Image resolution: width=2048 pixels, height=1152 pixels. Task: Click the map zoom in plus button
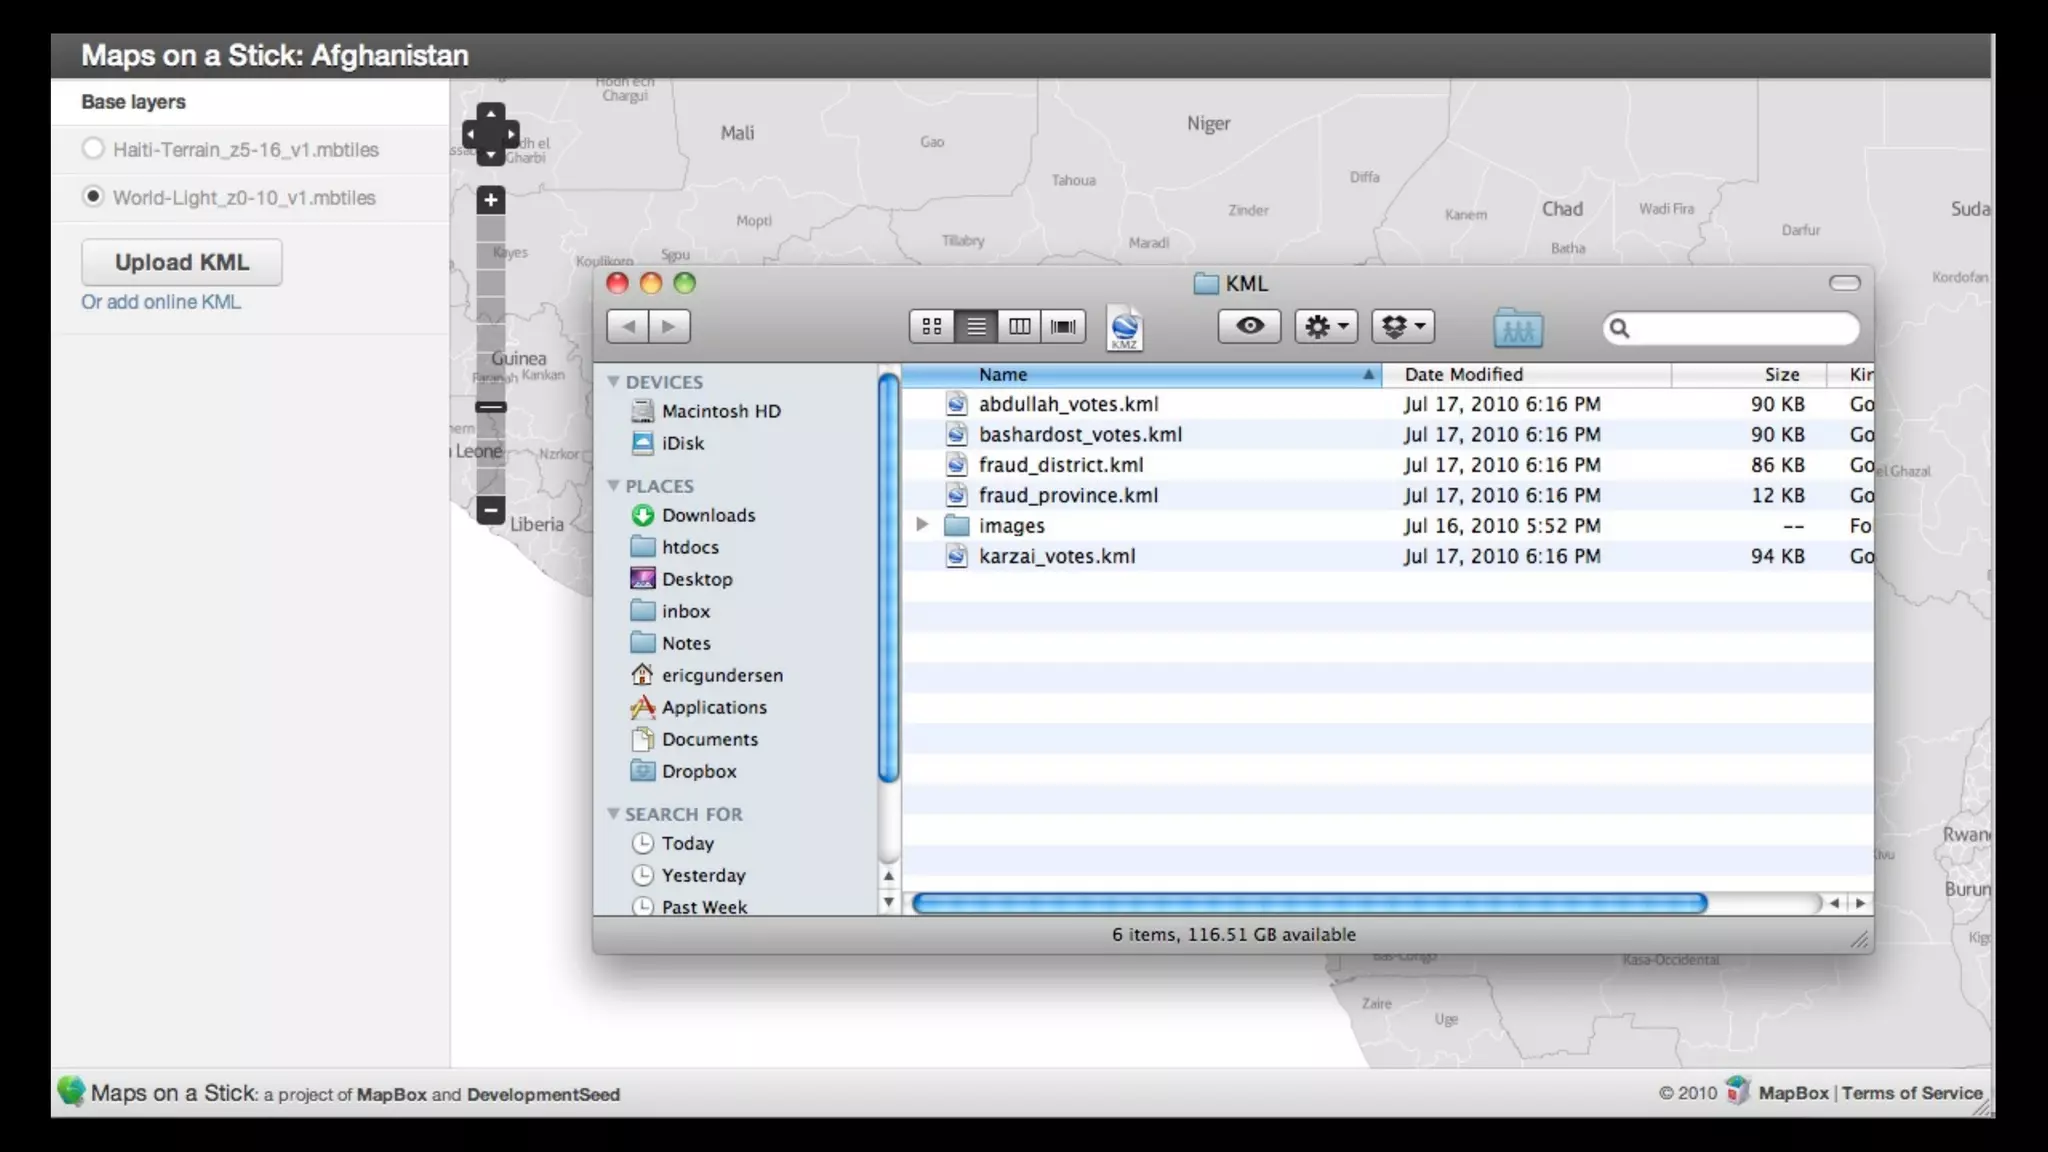tap(490, 200)
